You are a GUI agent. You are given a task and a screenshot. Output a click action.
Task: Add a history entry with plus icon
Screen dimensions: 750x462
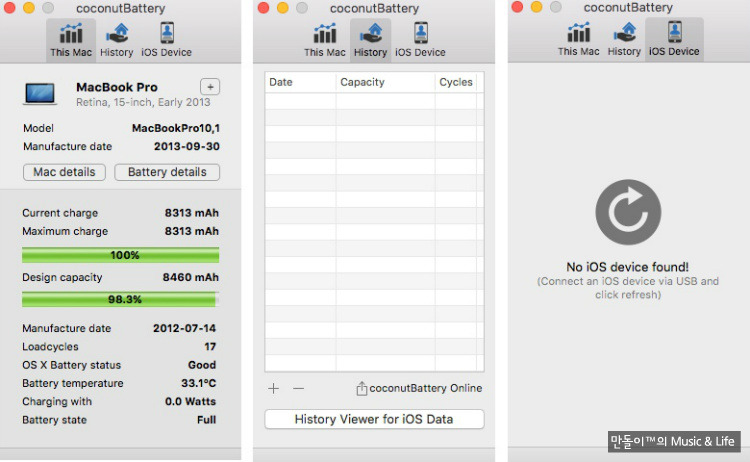[274, 388]
